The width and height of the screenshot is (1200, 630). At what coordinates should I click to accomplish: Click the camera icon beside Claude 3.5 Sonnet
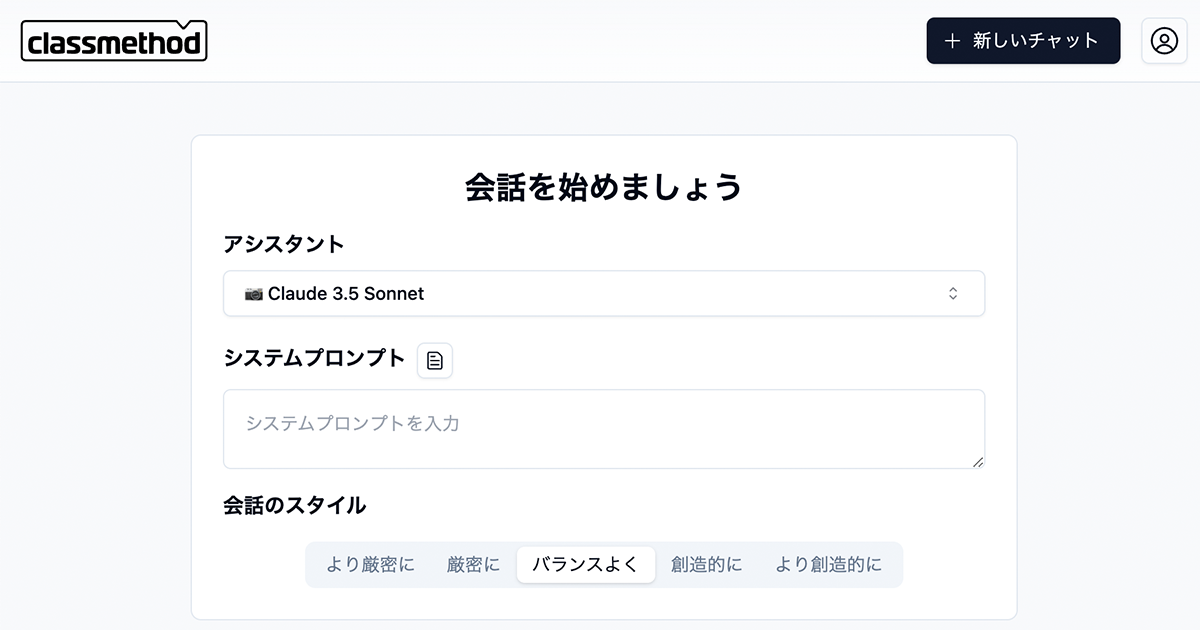(x=254, y=294)
